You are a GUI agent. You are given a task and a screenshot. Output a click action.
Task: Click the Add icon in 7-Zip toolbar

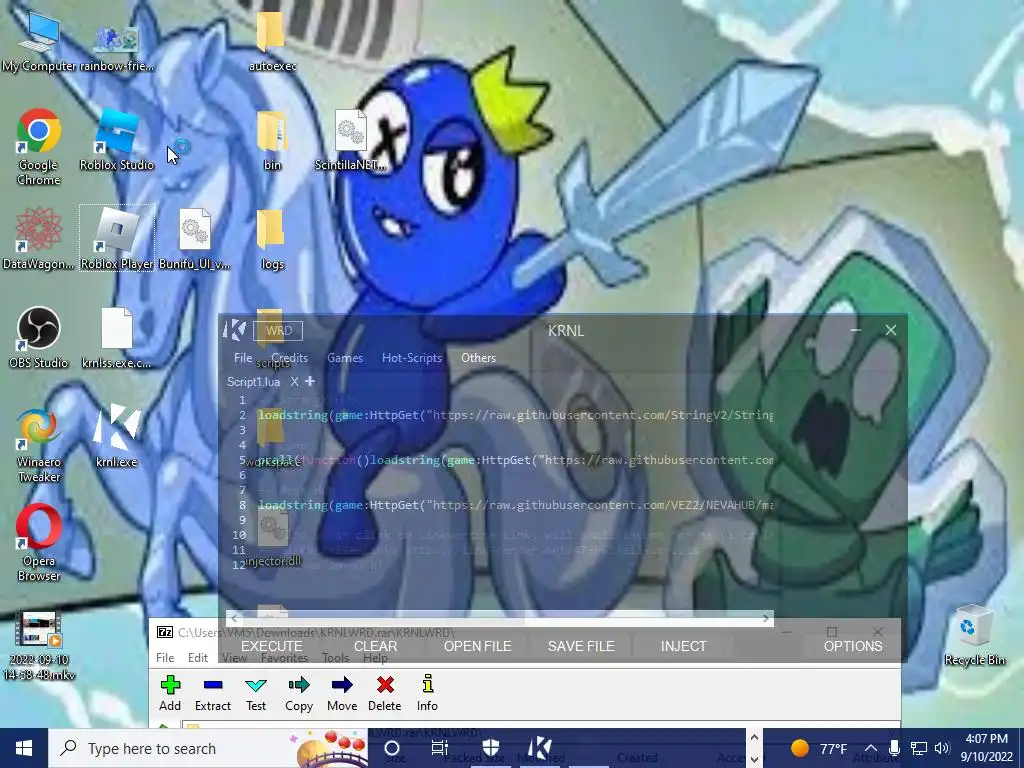click(x=170, y=693)
